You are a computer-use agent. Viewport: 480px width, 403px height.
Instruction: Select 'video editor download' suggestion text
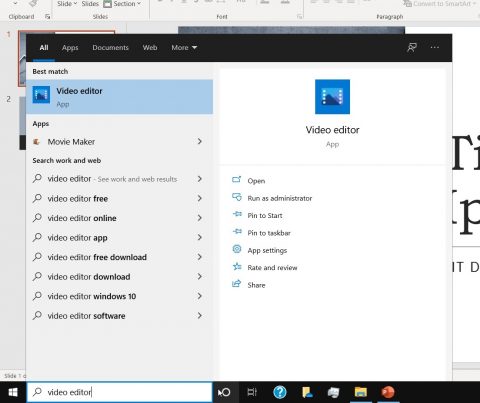pyautogui.click(x=89, y=277)
